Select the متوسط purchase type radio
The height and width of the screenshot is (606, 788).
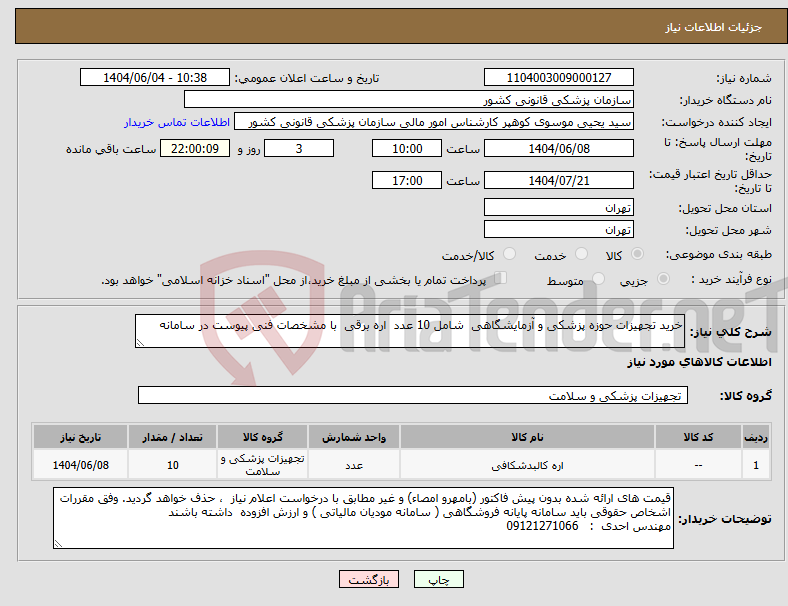click(599, 278)
